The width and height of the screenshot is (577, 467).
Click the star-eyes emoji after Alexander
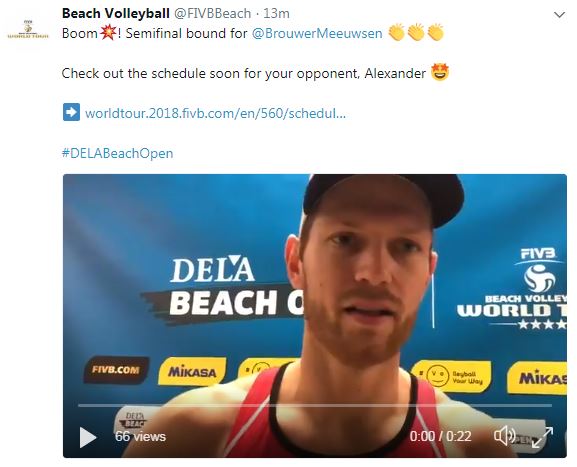(x=440, y=72)
